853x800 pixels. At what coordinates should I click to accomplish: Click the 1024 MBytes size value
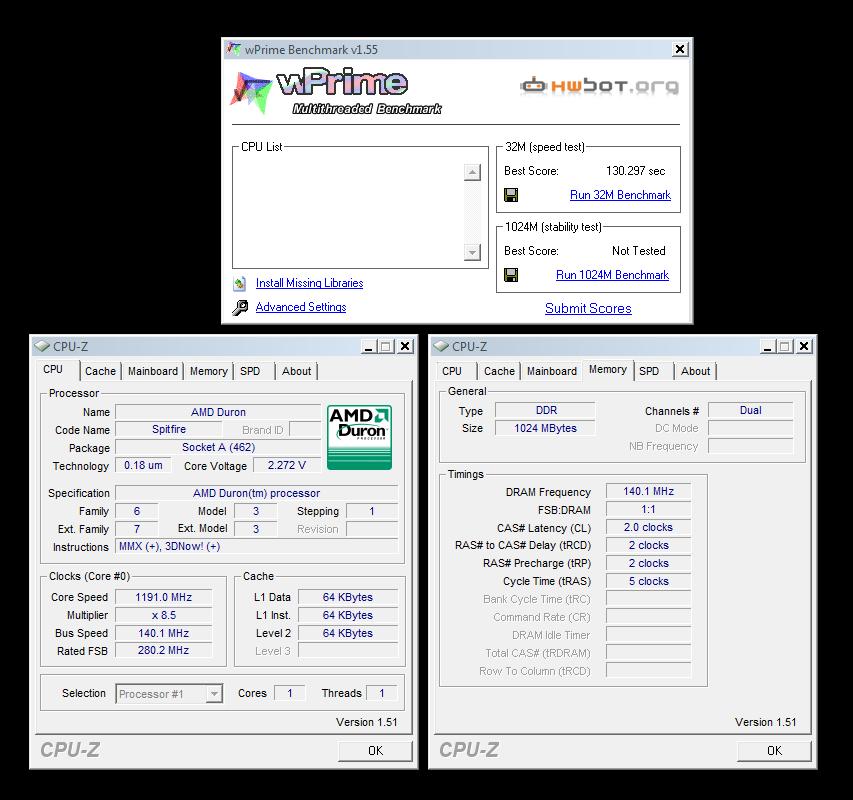tap(546, 428)
